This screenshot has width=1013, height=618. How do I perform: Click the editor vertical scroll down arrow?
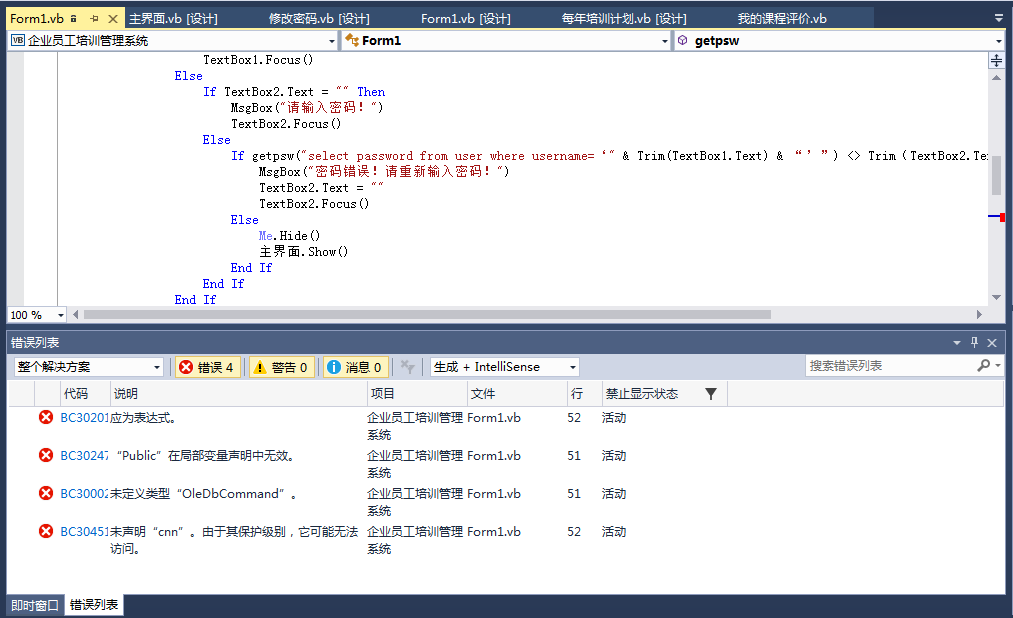[x=997, y=298]
